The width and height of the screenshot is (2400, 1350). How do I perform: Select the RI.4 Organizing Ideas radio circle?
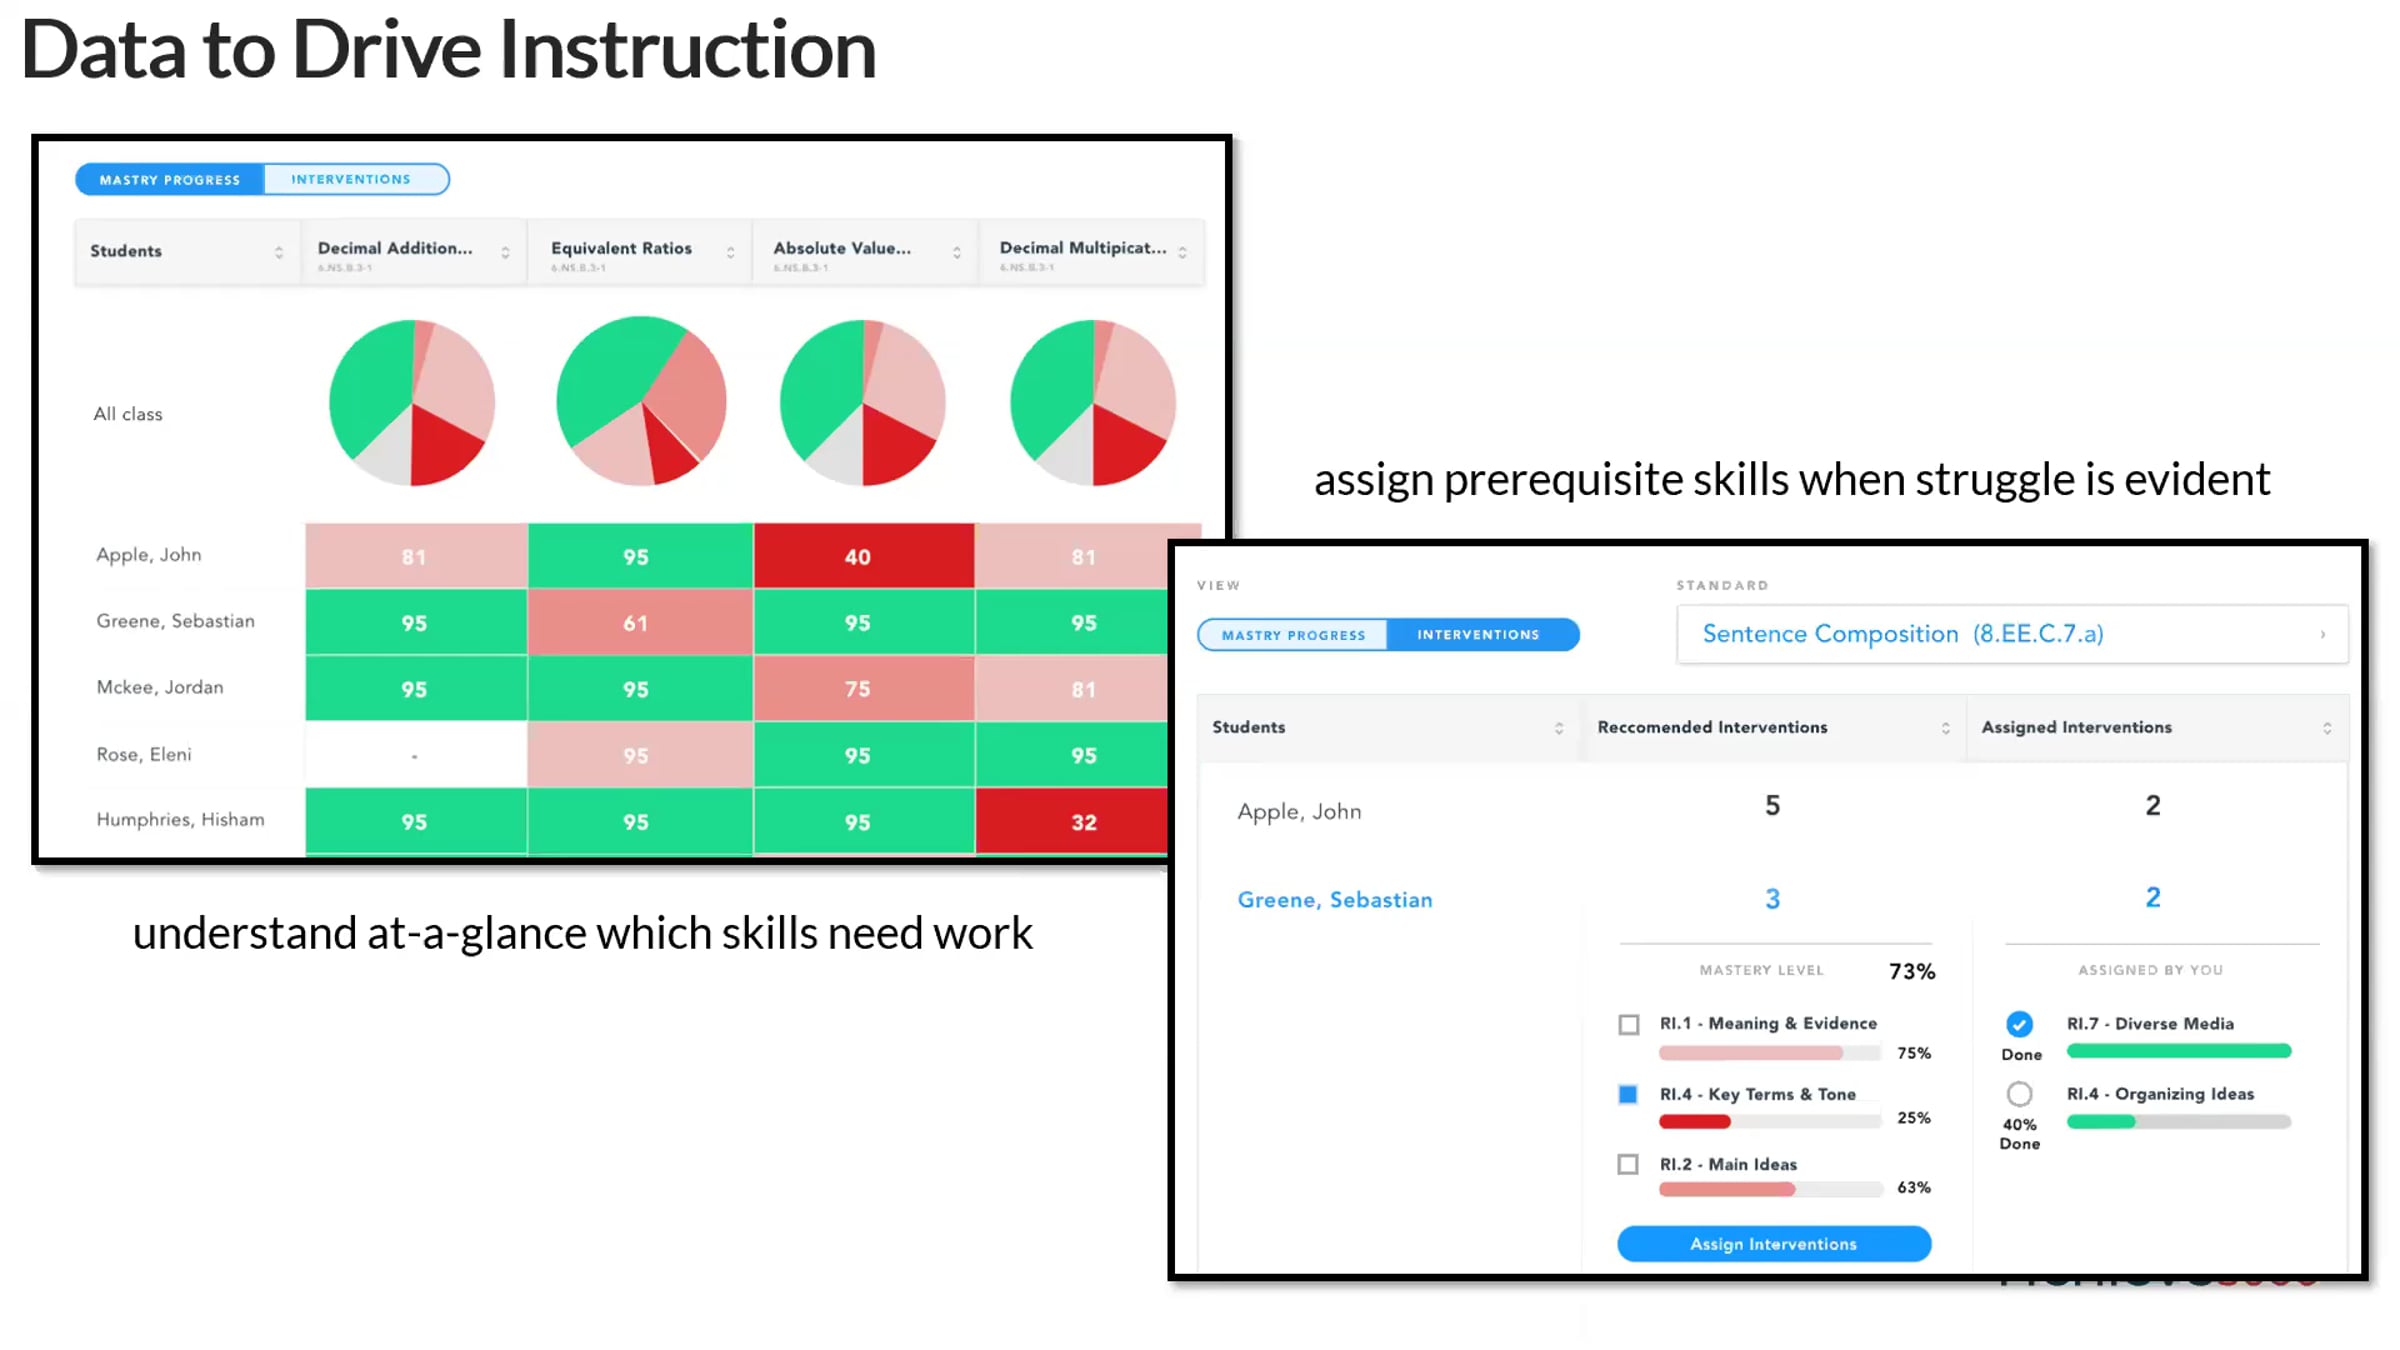(x=2019, y=1094)
